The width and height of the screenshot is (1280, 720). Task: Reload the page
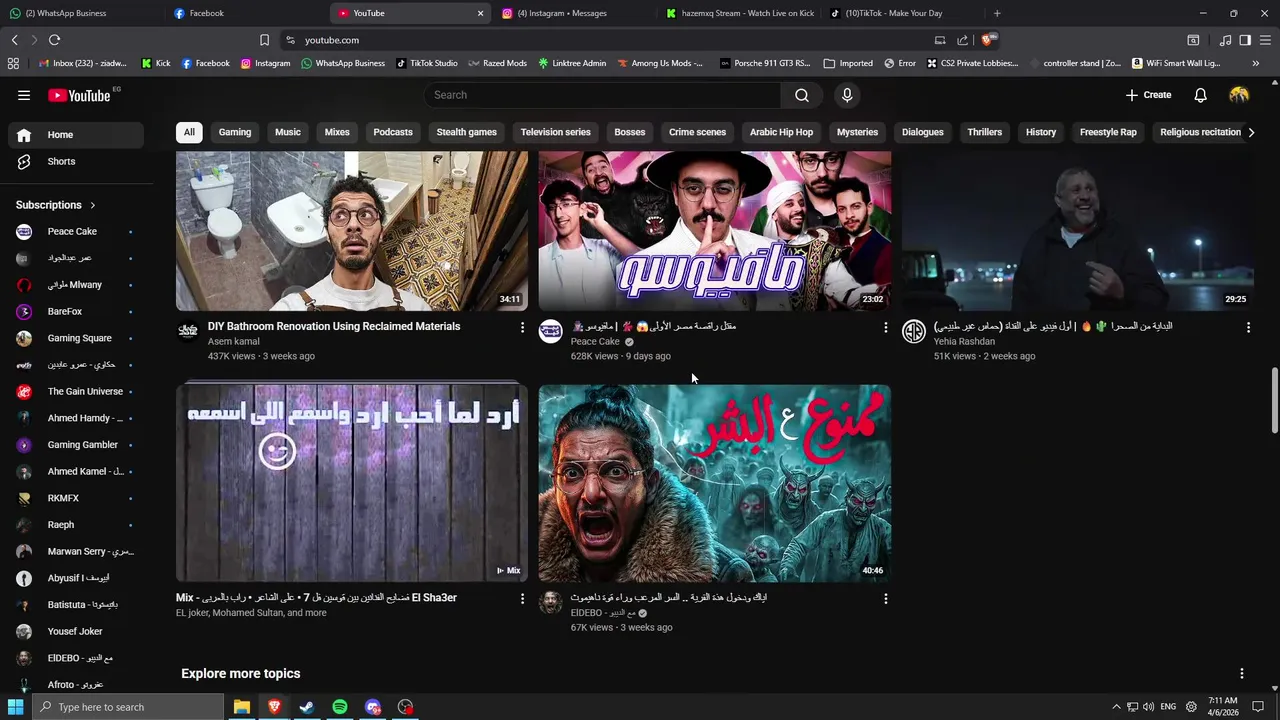[x=54, y=40]
